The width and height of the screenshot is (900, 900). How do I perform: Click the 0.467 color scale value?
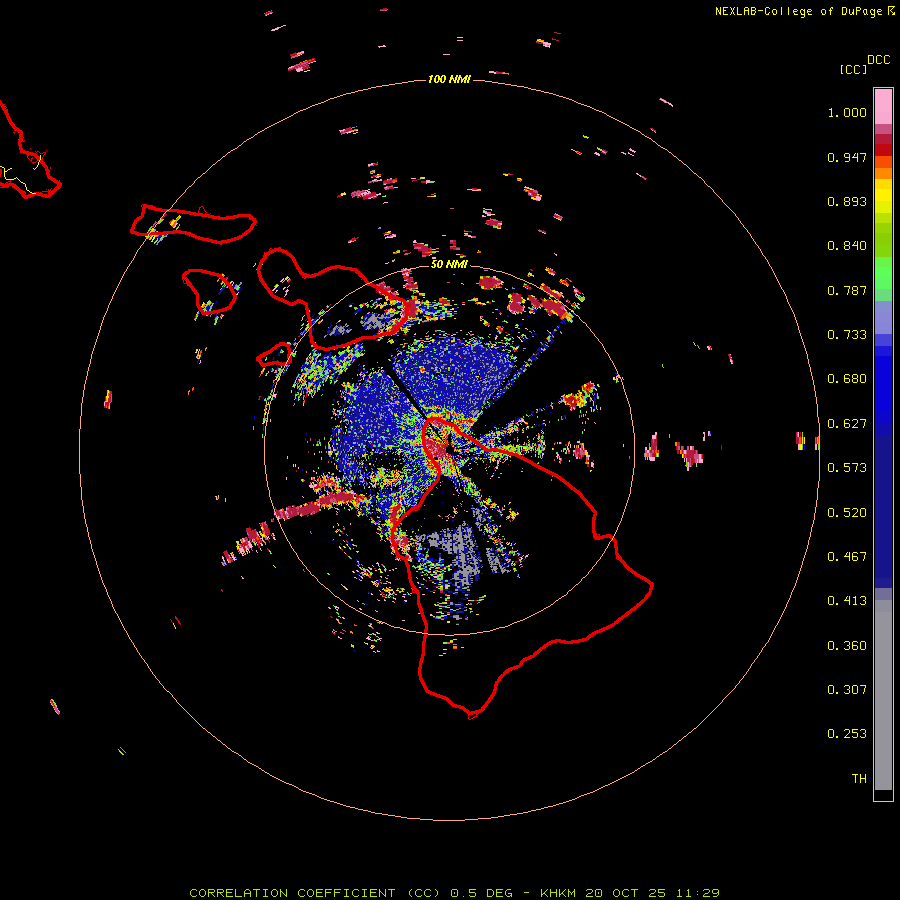847,557
